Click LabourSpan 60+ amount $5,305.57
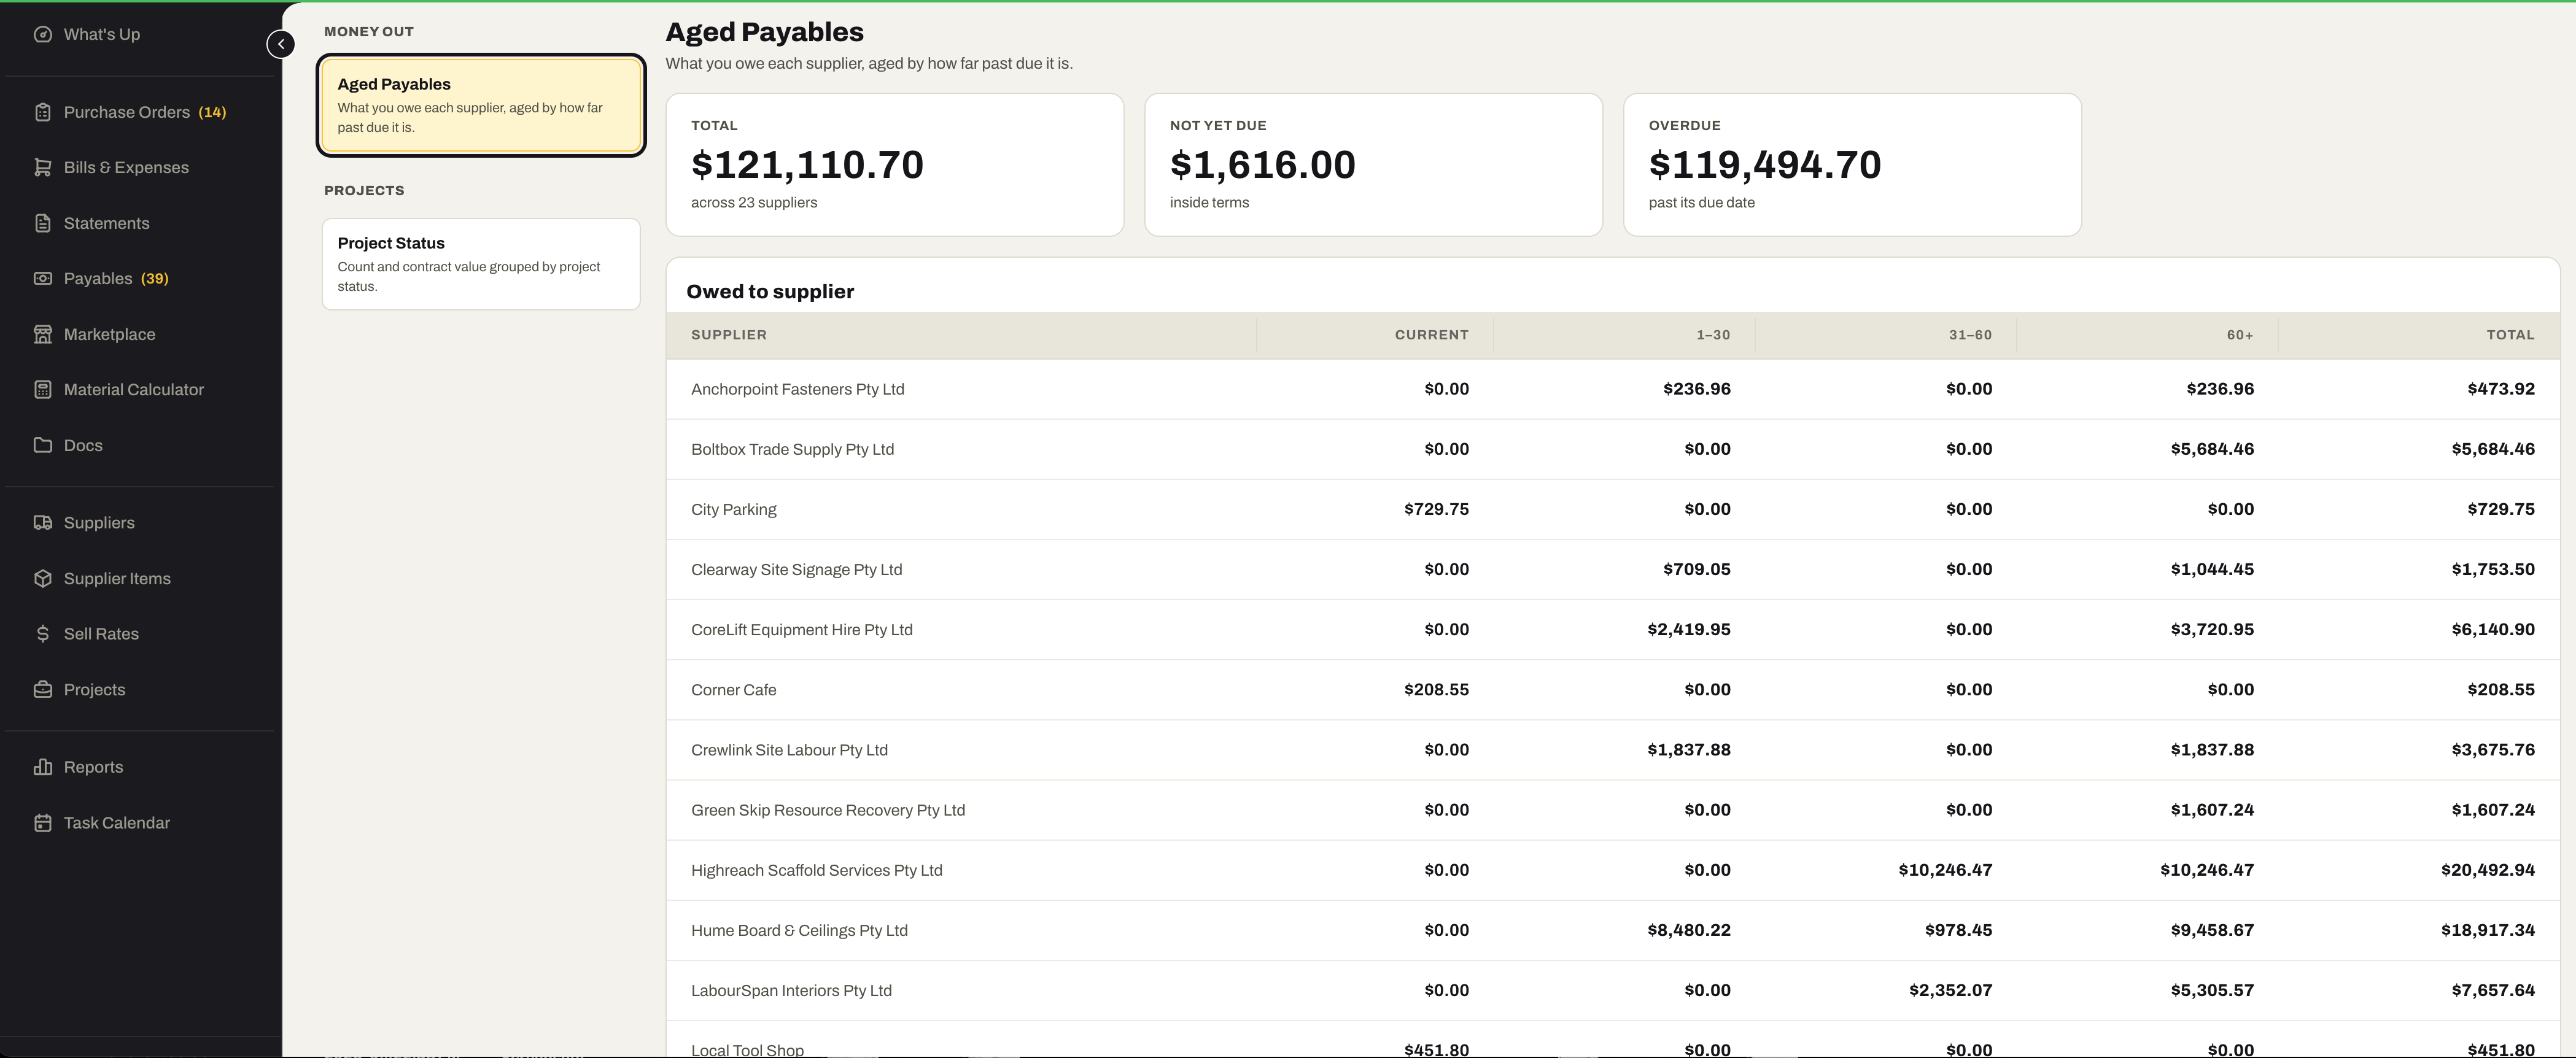This screenshot has width=2576, height=1058. 2212,990
